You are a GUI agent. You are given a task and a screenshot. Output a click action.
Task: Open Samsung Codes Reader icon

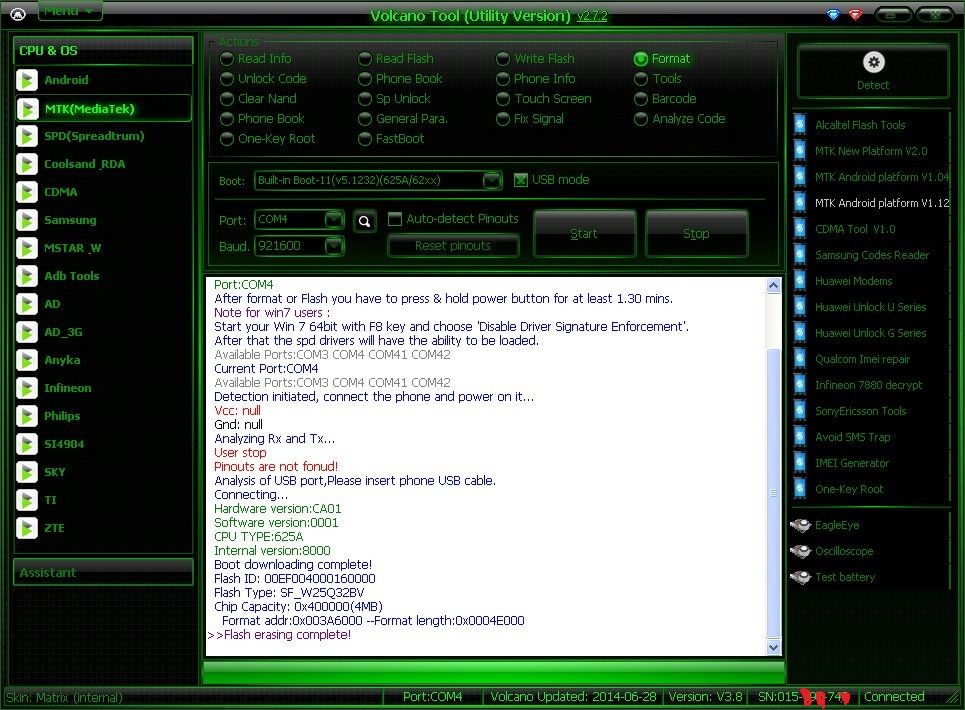[x=800, y=254]
